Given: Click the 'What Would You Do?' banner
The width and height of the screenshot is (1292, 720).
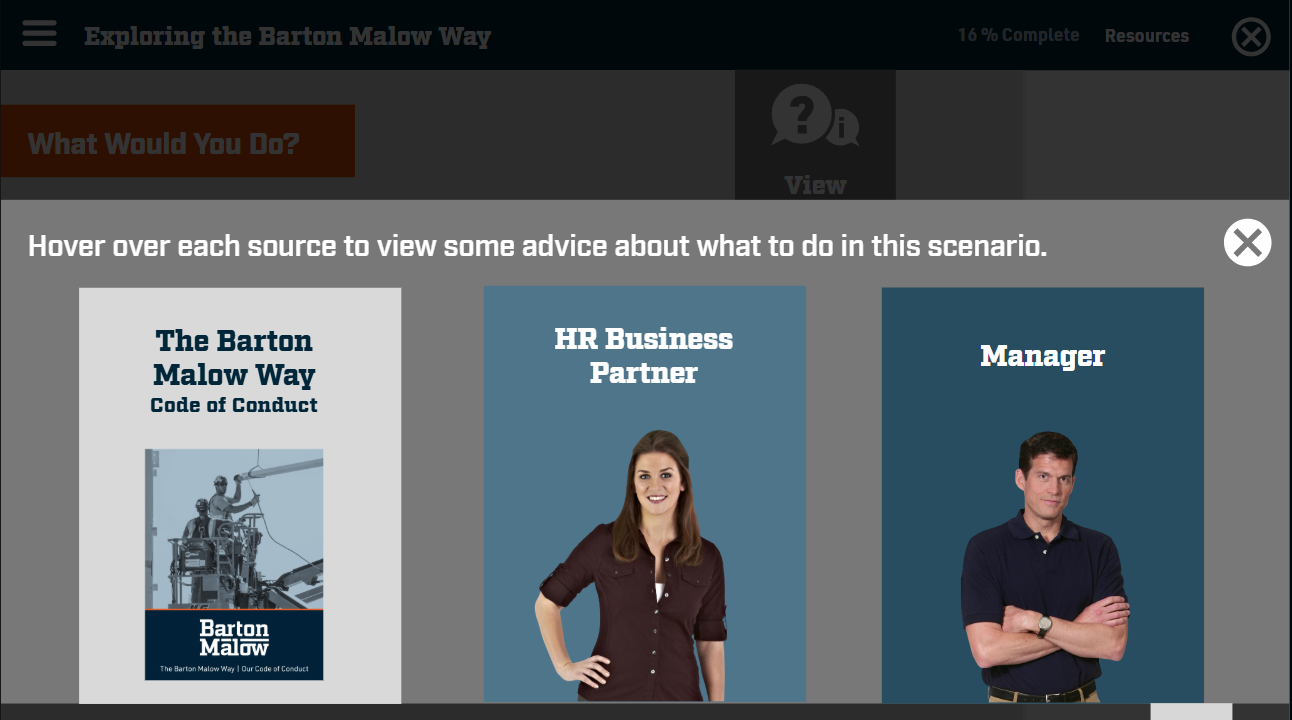Looking at the screenshot, I should 177,141.
